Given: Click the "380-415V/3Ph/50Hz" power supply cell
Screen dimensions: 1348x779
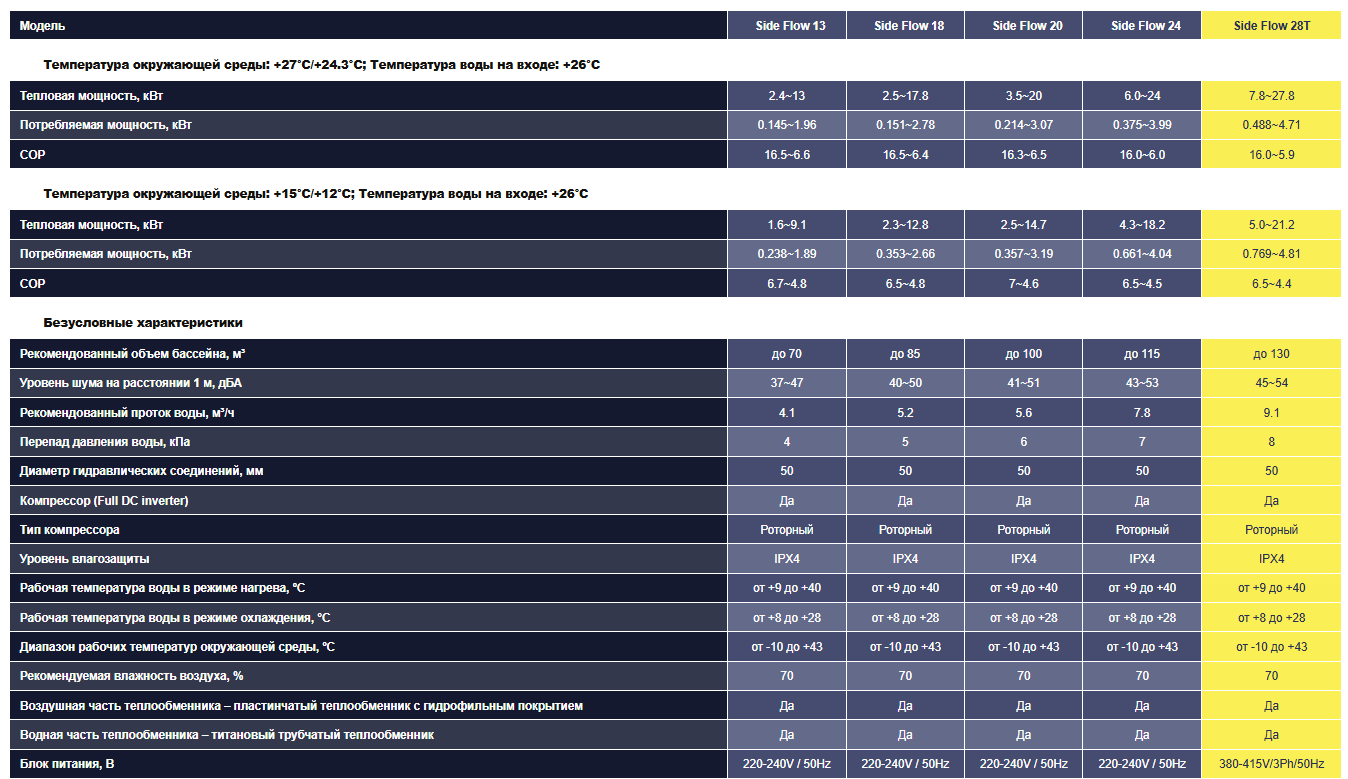Looking at the screenshot, I should point(1271,765).
